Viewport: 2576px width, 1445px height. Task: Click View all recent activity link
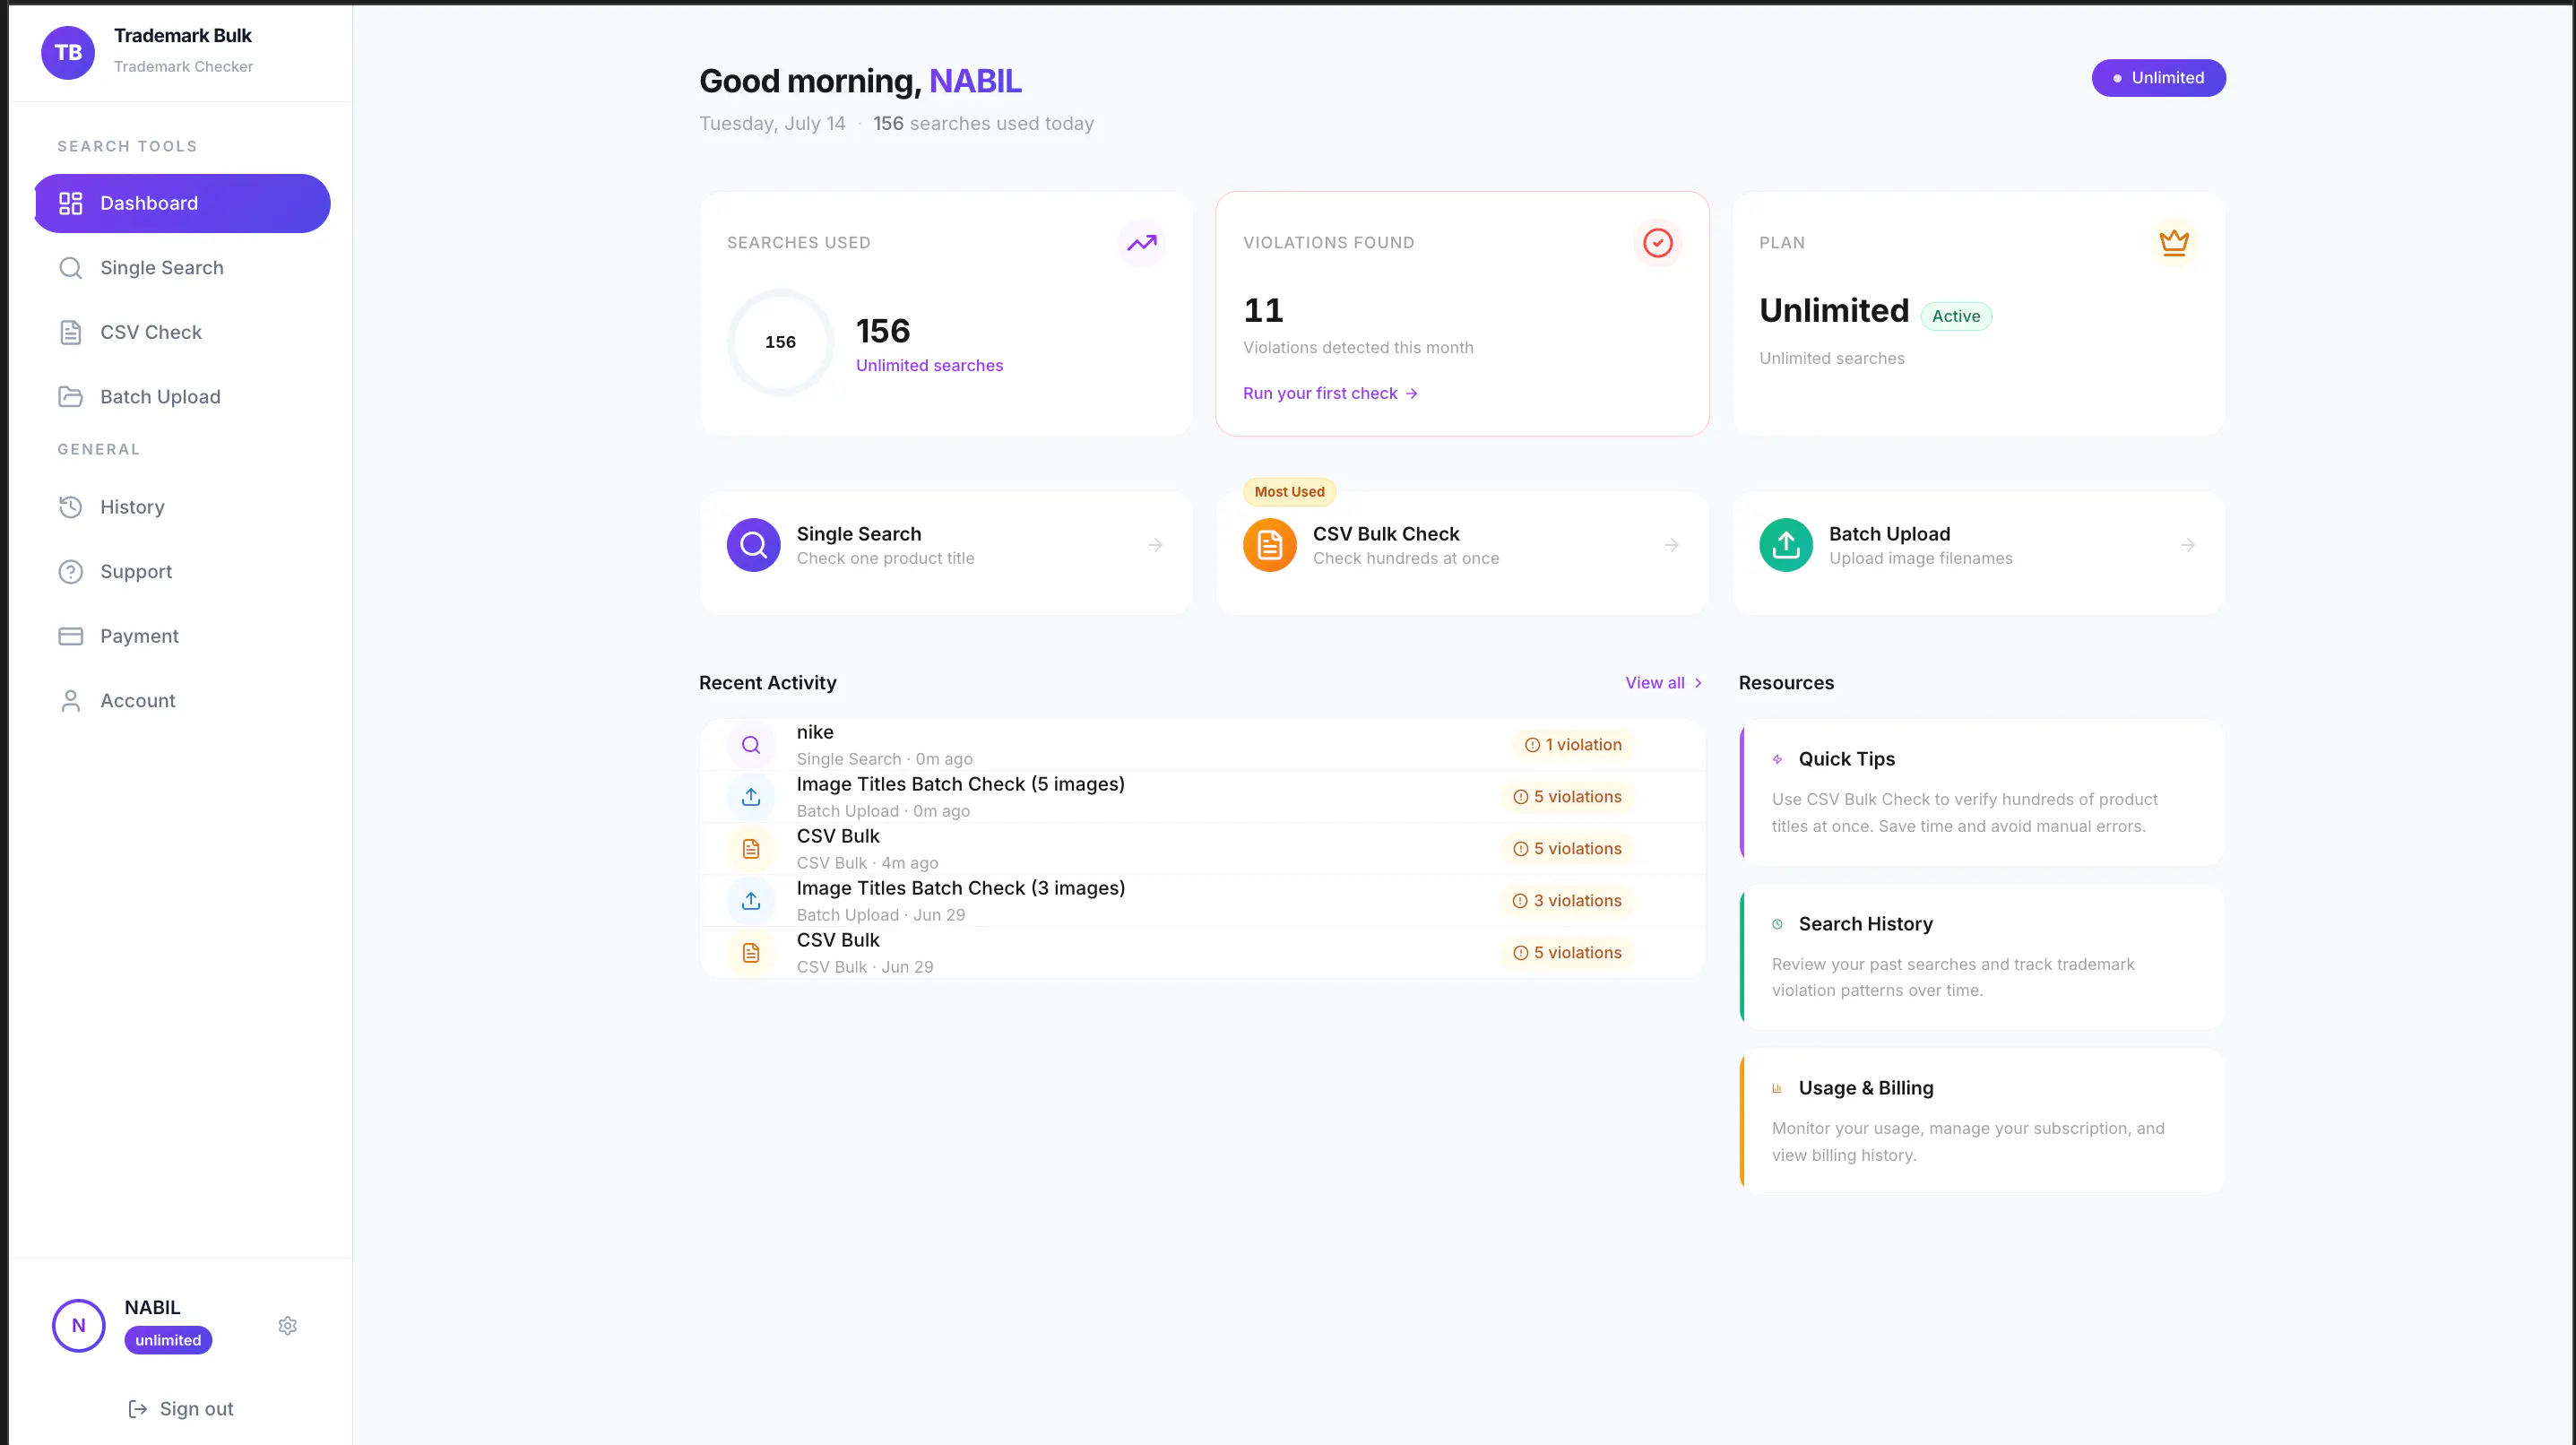pos(1664,683)
